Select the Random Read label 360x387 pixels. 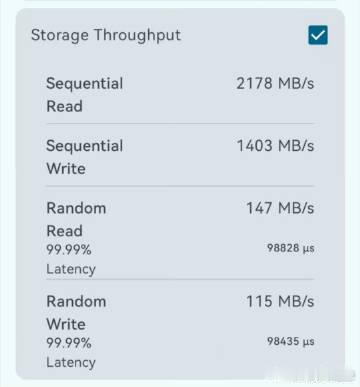click(x=76, y=220)
